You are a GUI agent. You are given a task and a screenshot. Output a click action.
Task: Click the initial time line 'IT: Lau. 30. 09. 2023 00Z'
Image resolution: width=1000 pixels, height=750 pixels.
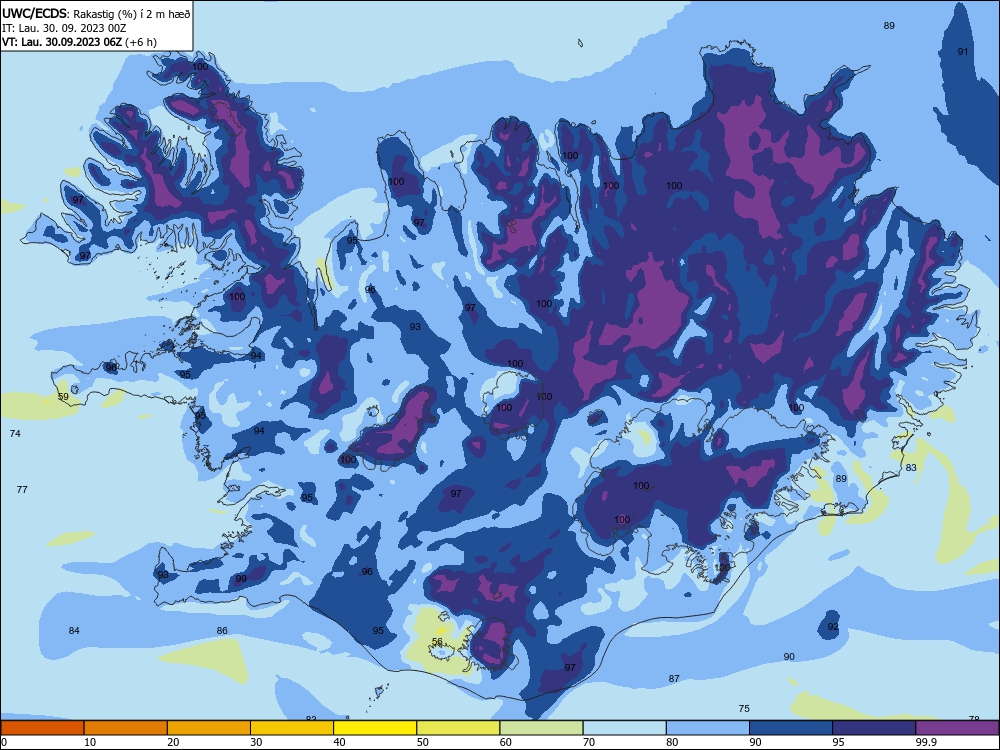(64, 28)
